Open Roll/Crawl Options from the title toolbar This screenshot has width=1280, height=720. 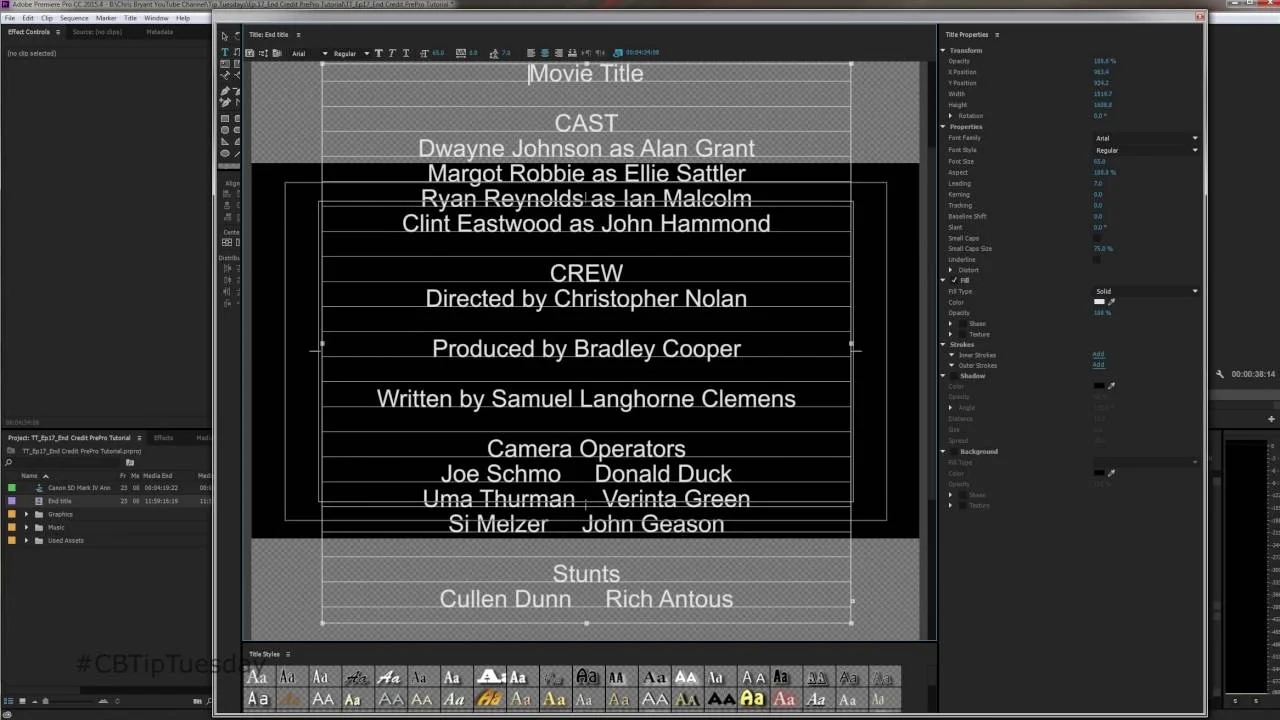click(x=261, y=53)
